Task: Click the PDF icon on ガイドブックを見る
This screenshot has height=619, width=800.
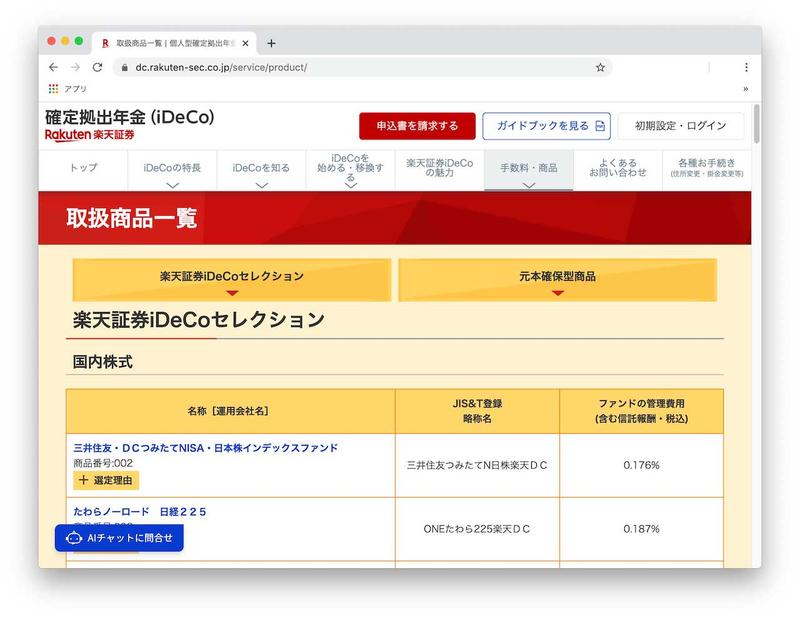Action: point(601,126)
